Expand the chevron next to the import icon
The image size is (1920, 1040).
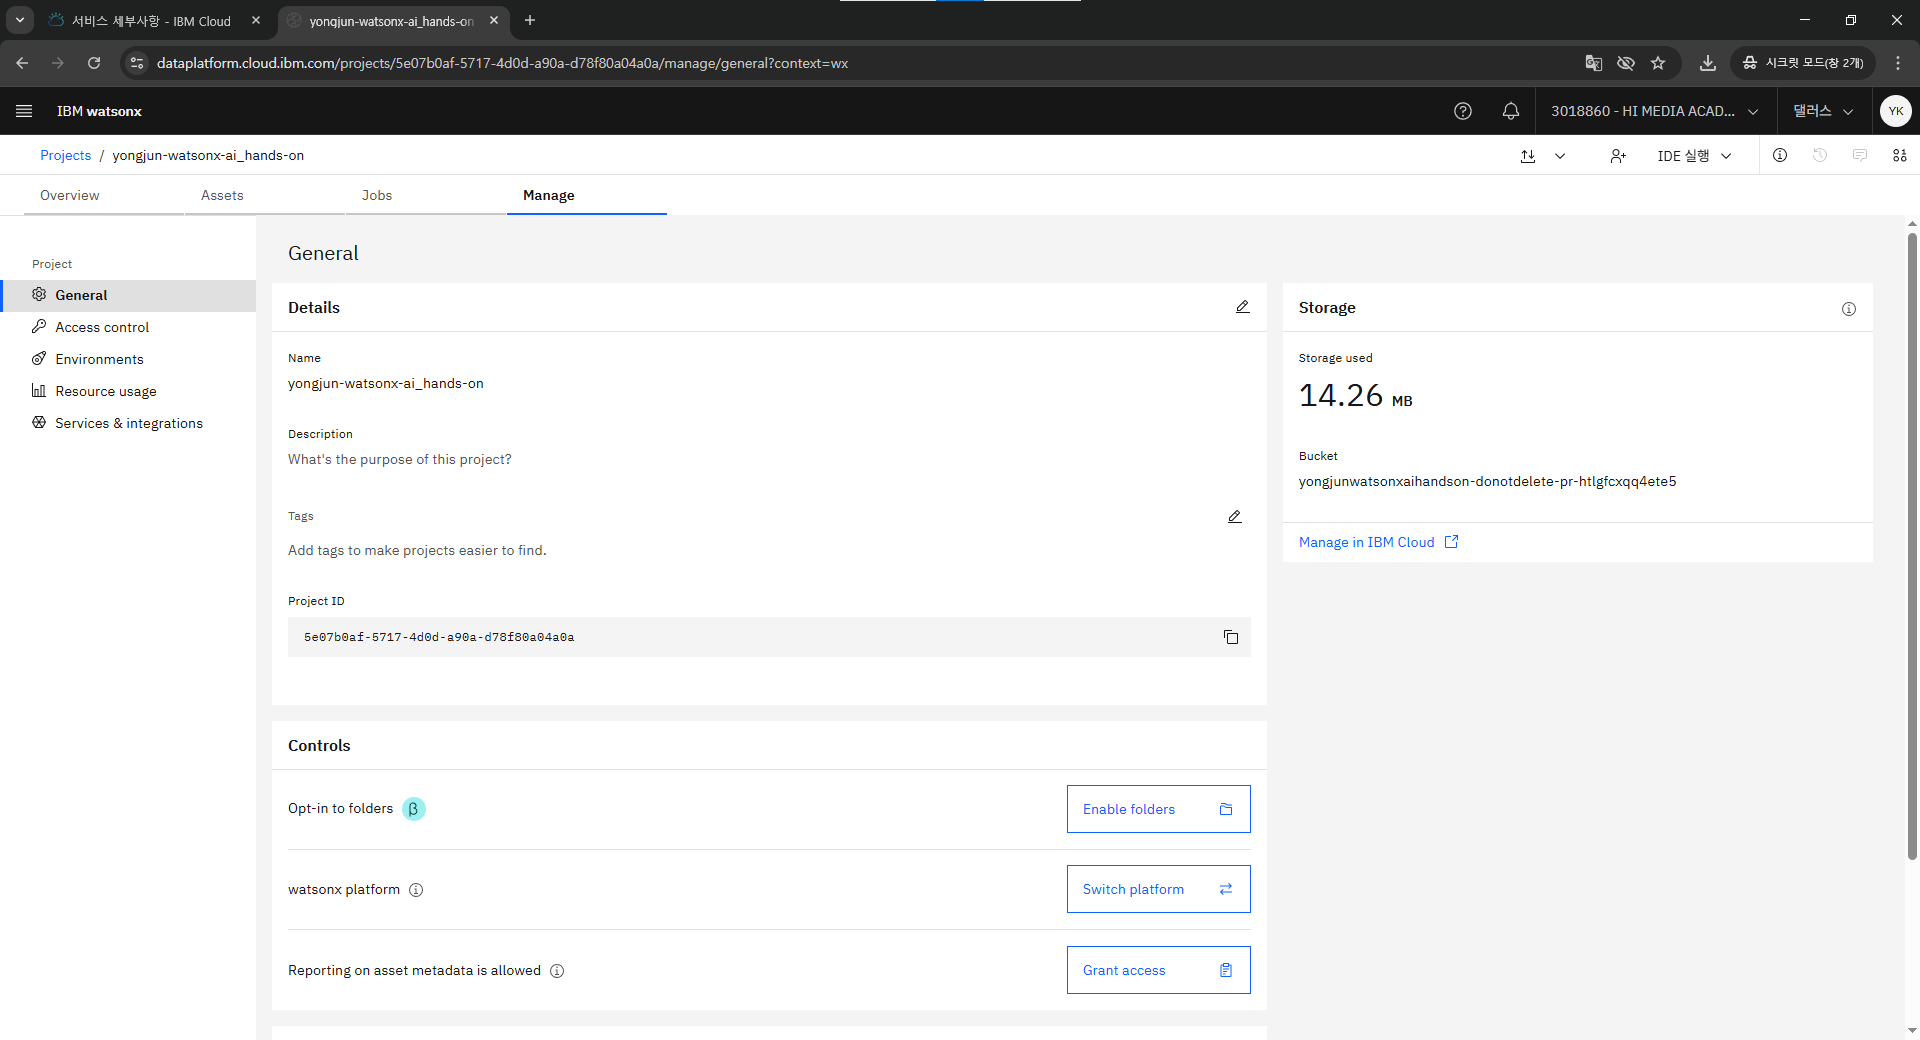click(x=1560, y=156)
